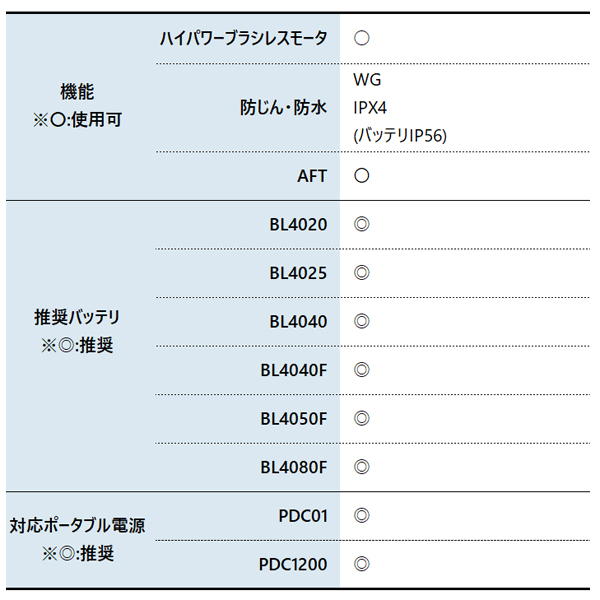Click the double circle for BL4040

click(x=362, y=321)
